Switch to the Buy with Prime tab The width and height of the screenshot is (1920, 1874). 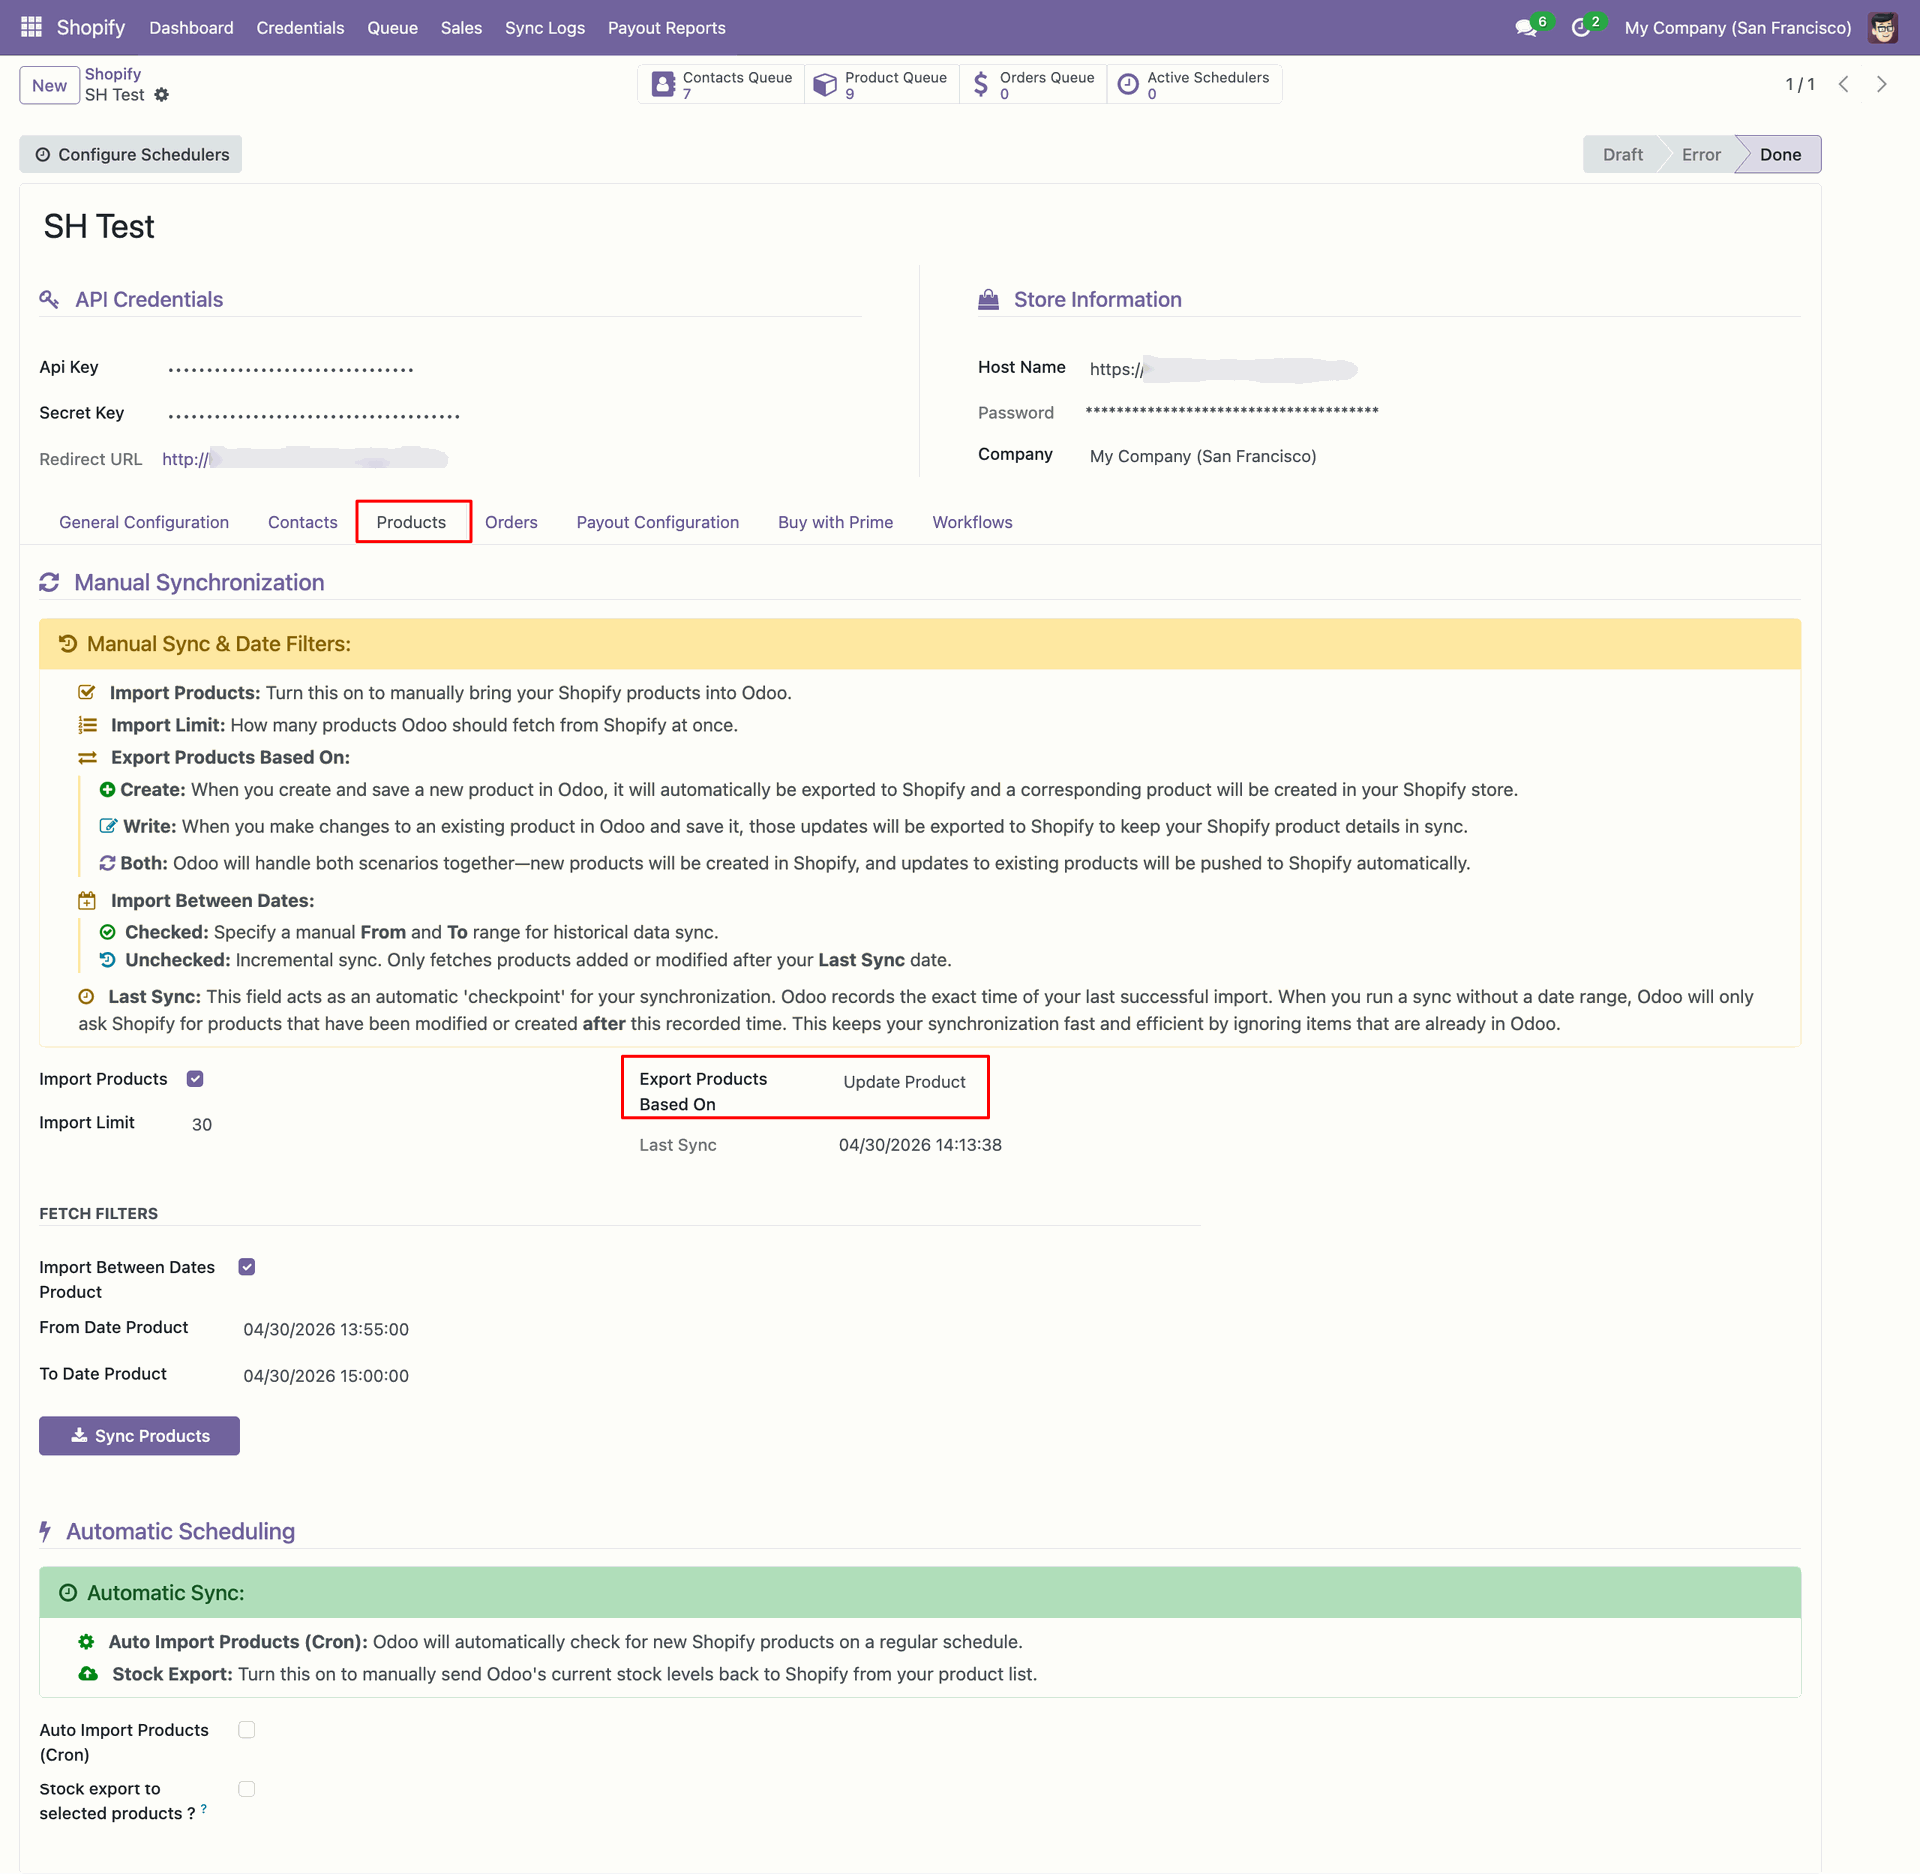[x=836, y=522]
